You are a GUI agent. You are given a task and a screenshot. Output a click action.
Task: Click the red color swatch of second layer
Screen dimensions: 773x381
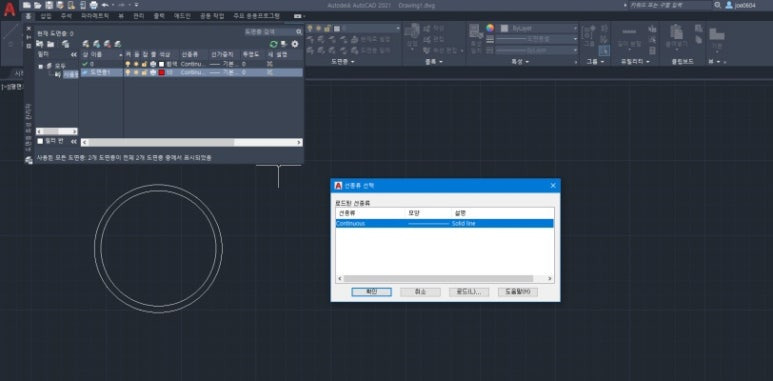pos(161,72)
